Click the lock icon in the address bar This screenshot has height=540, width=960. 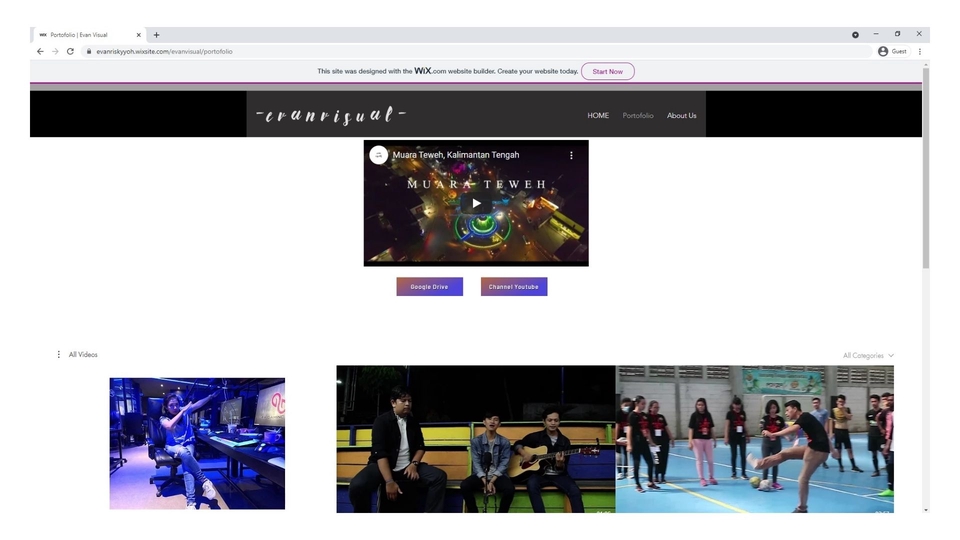[x=89, y=51]
